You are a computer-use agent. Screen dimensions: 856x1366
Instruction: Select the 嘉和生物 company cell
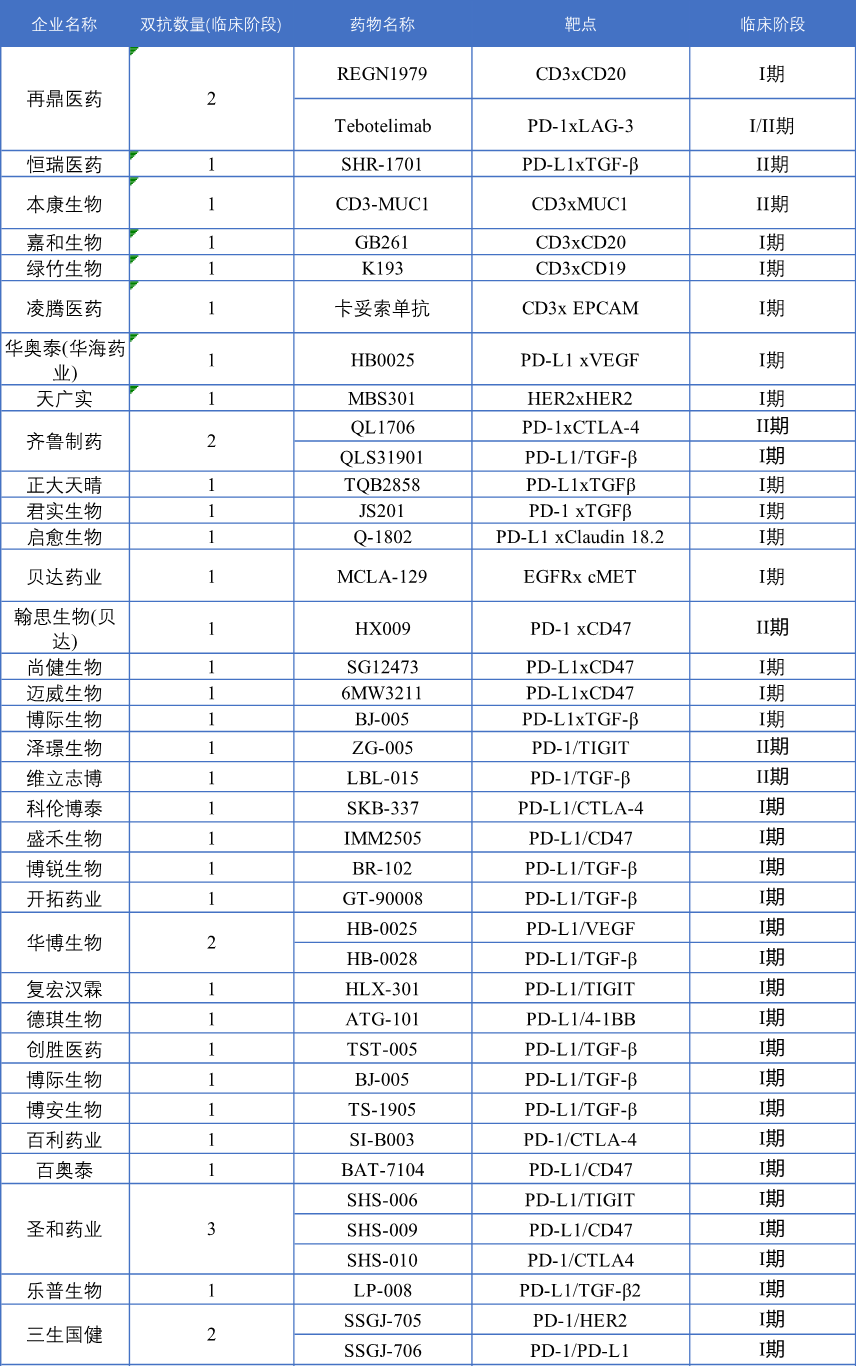click(65, 242)
